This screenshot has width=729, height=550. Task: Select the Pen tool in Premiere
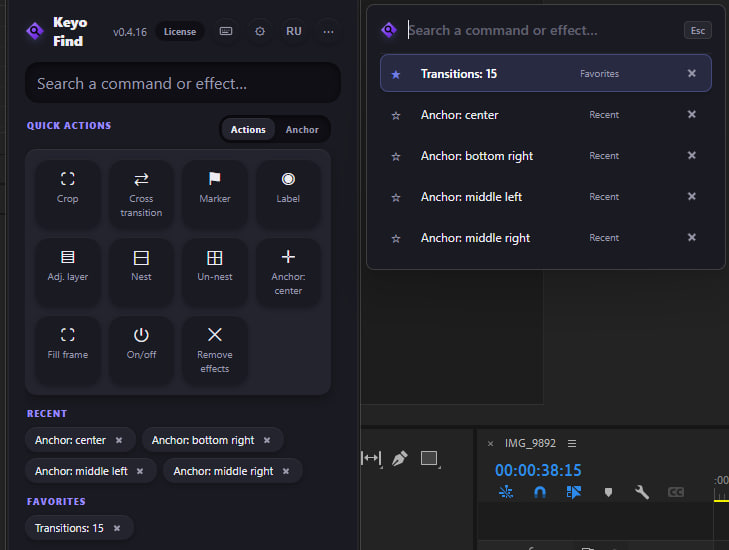399,458
